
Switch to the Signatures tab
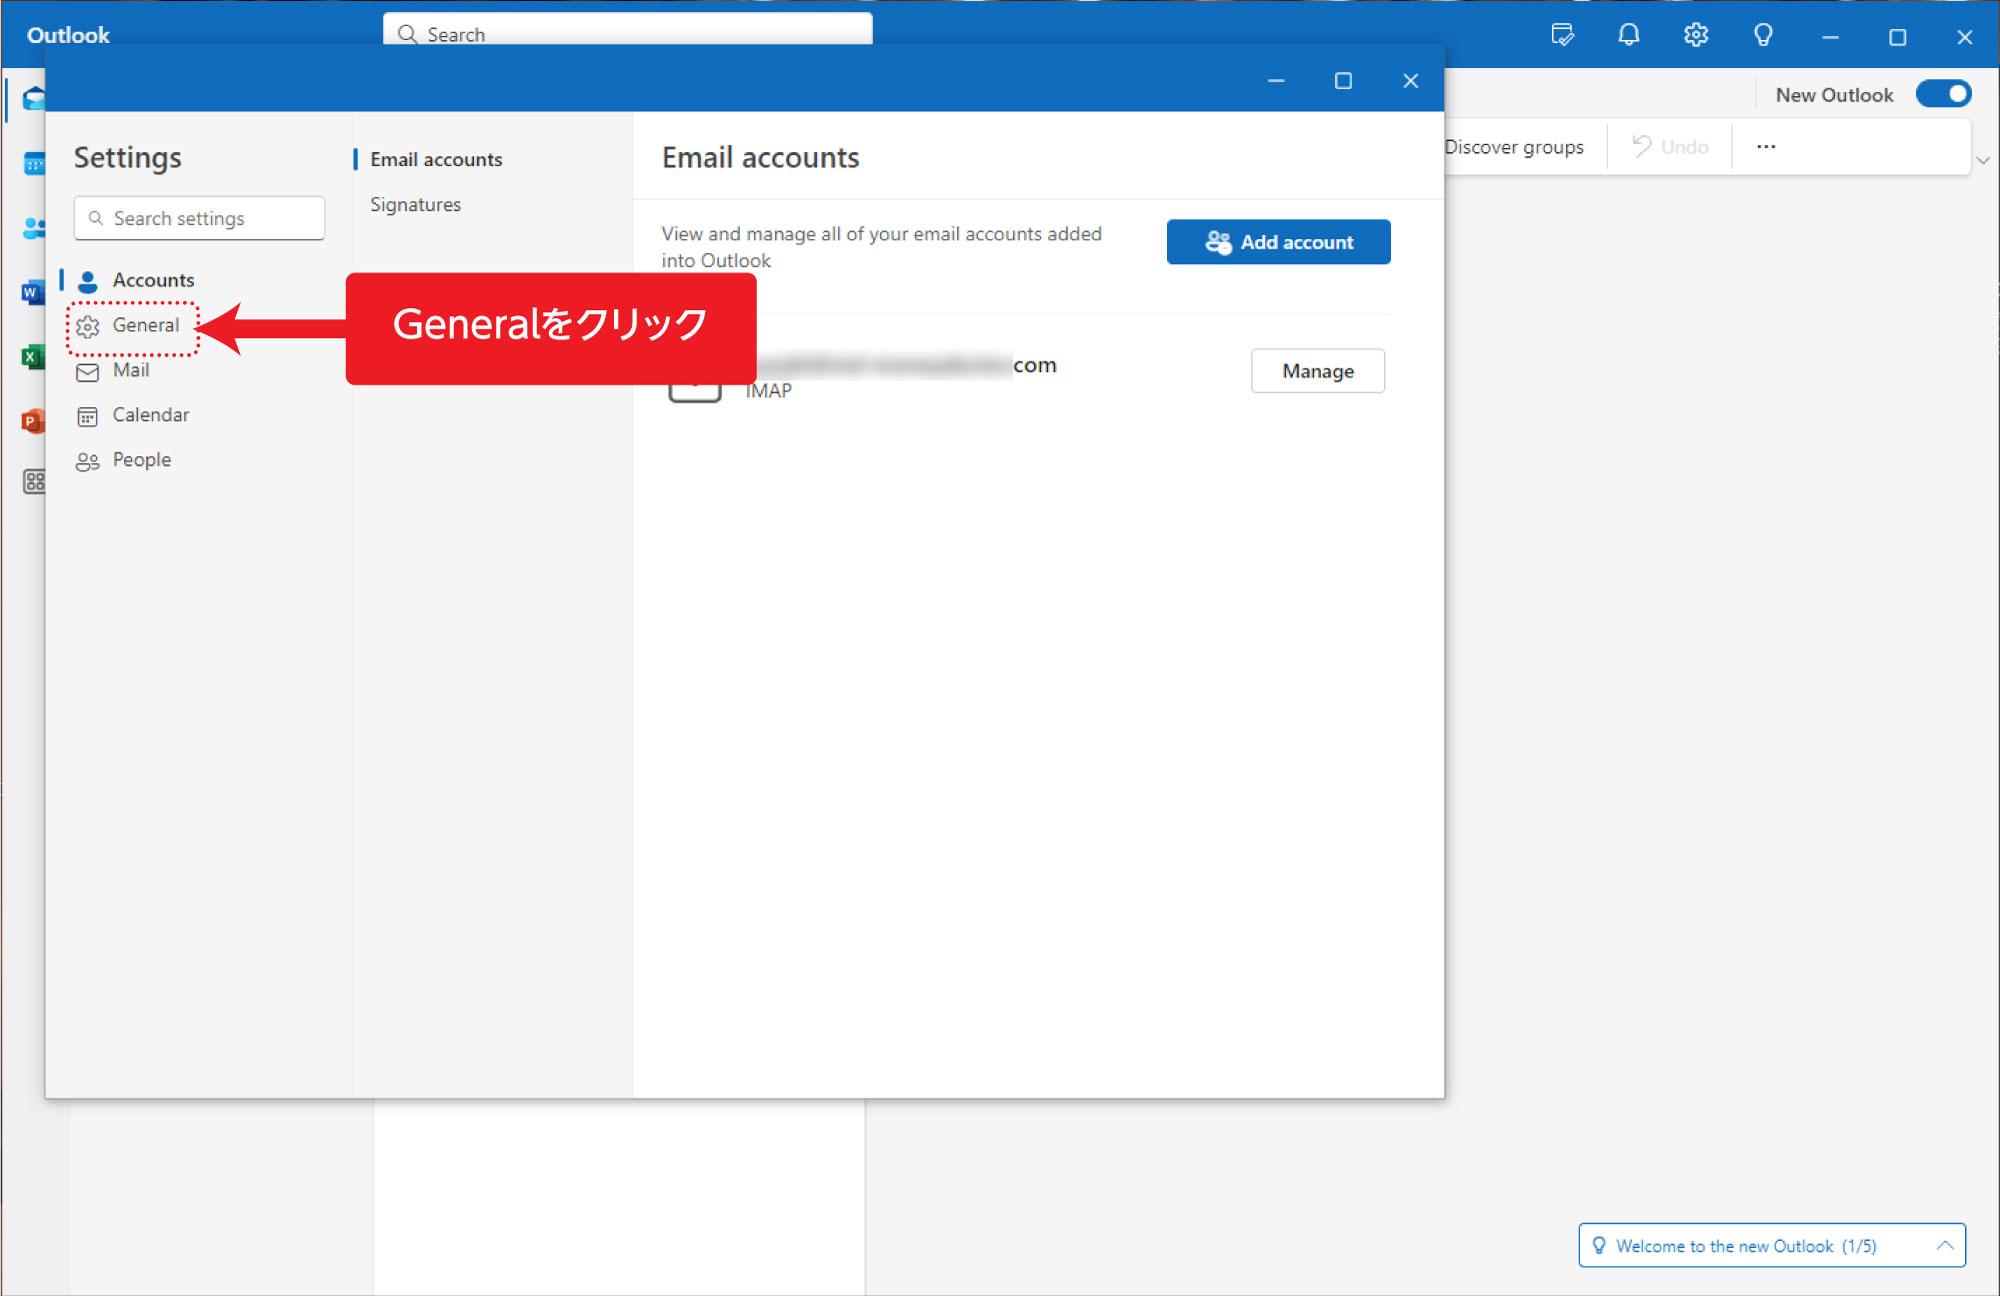coord(415,204)
